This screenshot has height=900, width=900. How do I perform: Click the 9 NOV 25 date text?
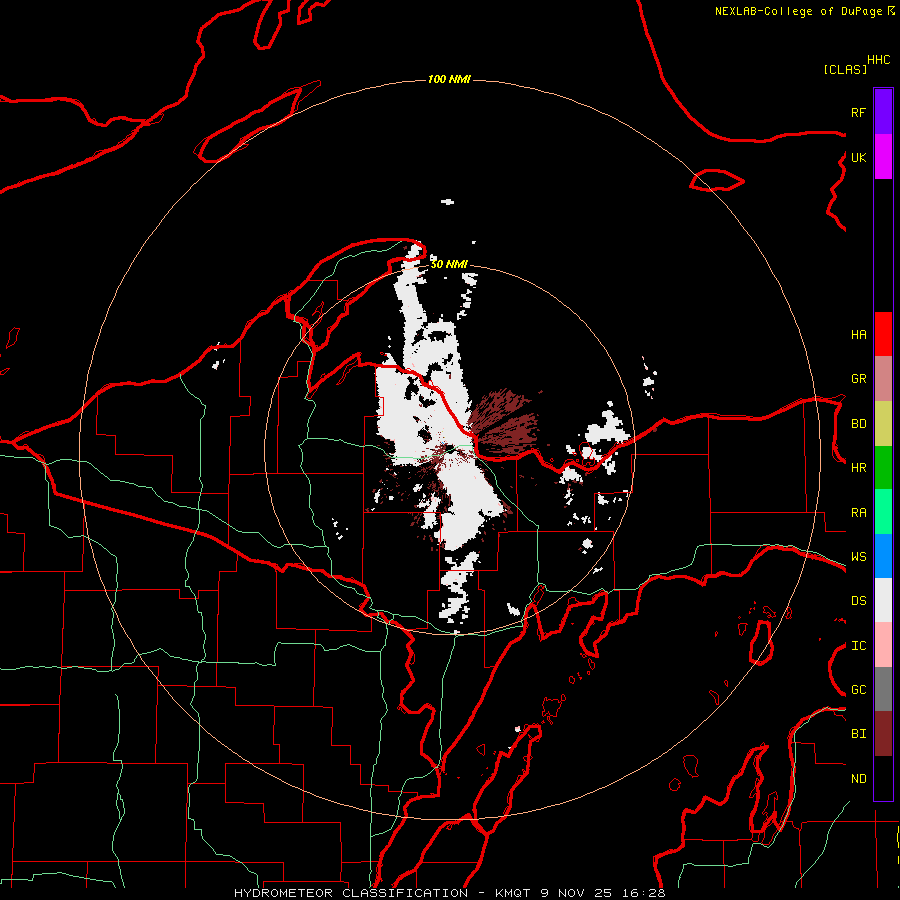[577, 893]
